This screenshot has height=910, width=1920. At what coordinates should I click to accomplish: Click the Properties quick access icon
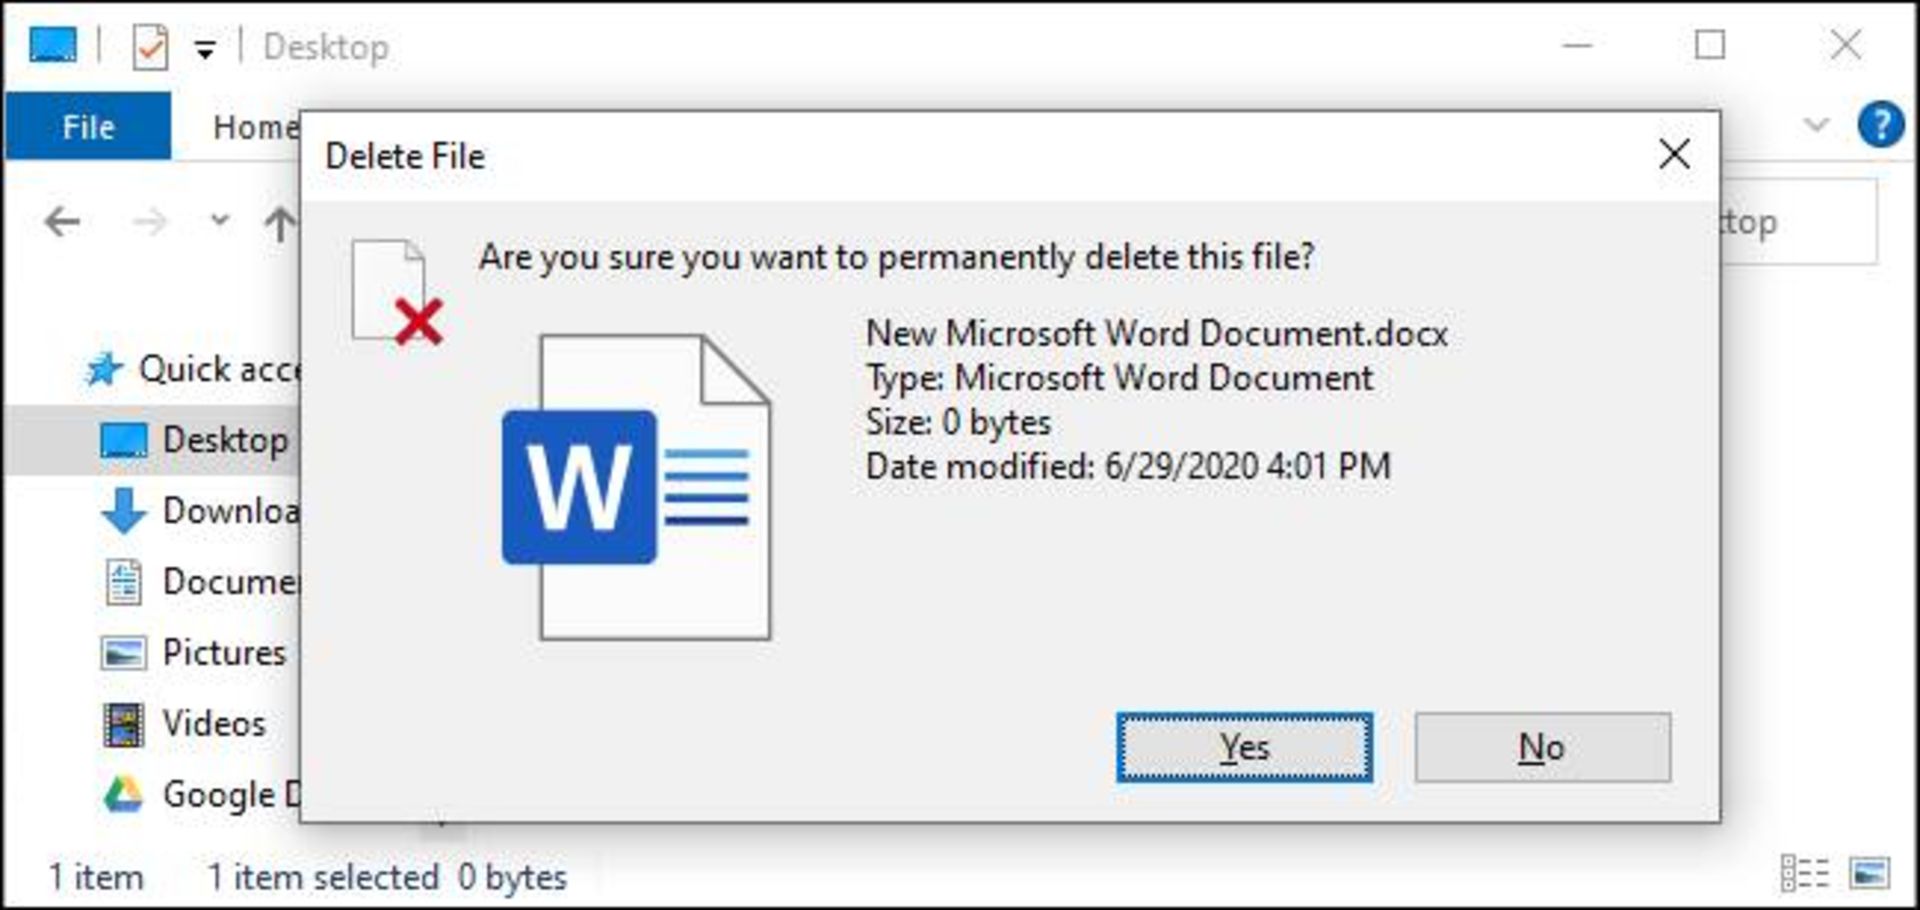(x=150, y=47)
